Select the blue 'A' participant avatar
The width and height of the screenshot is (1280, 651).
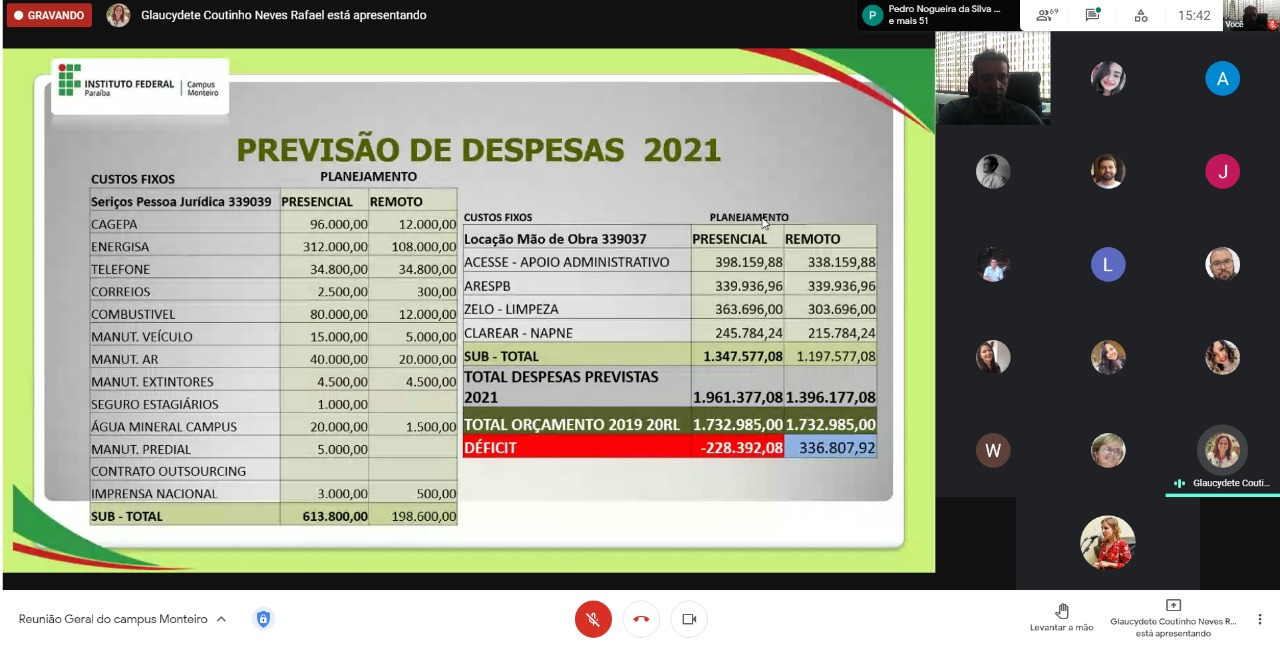tap(1222, 79)
